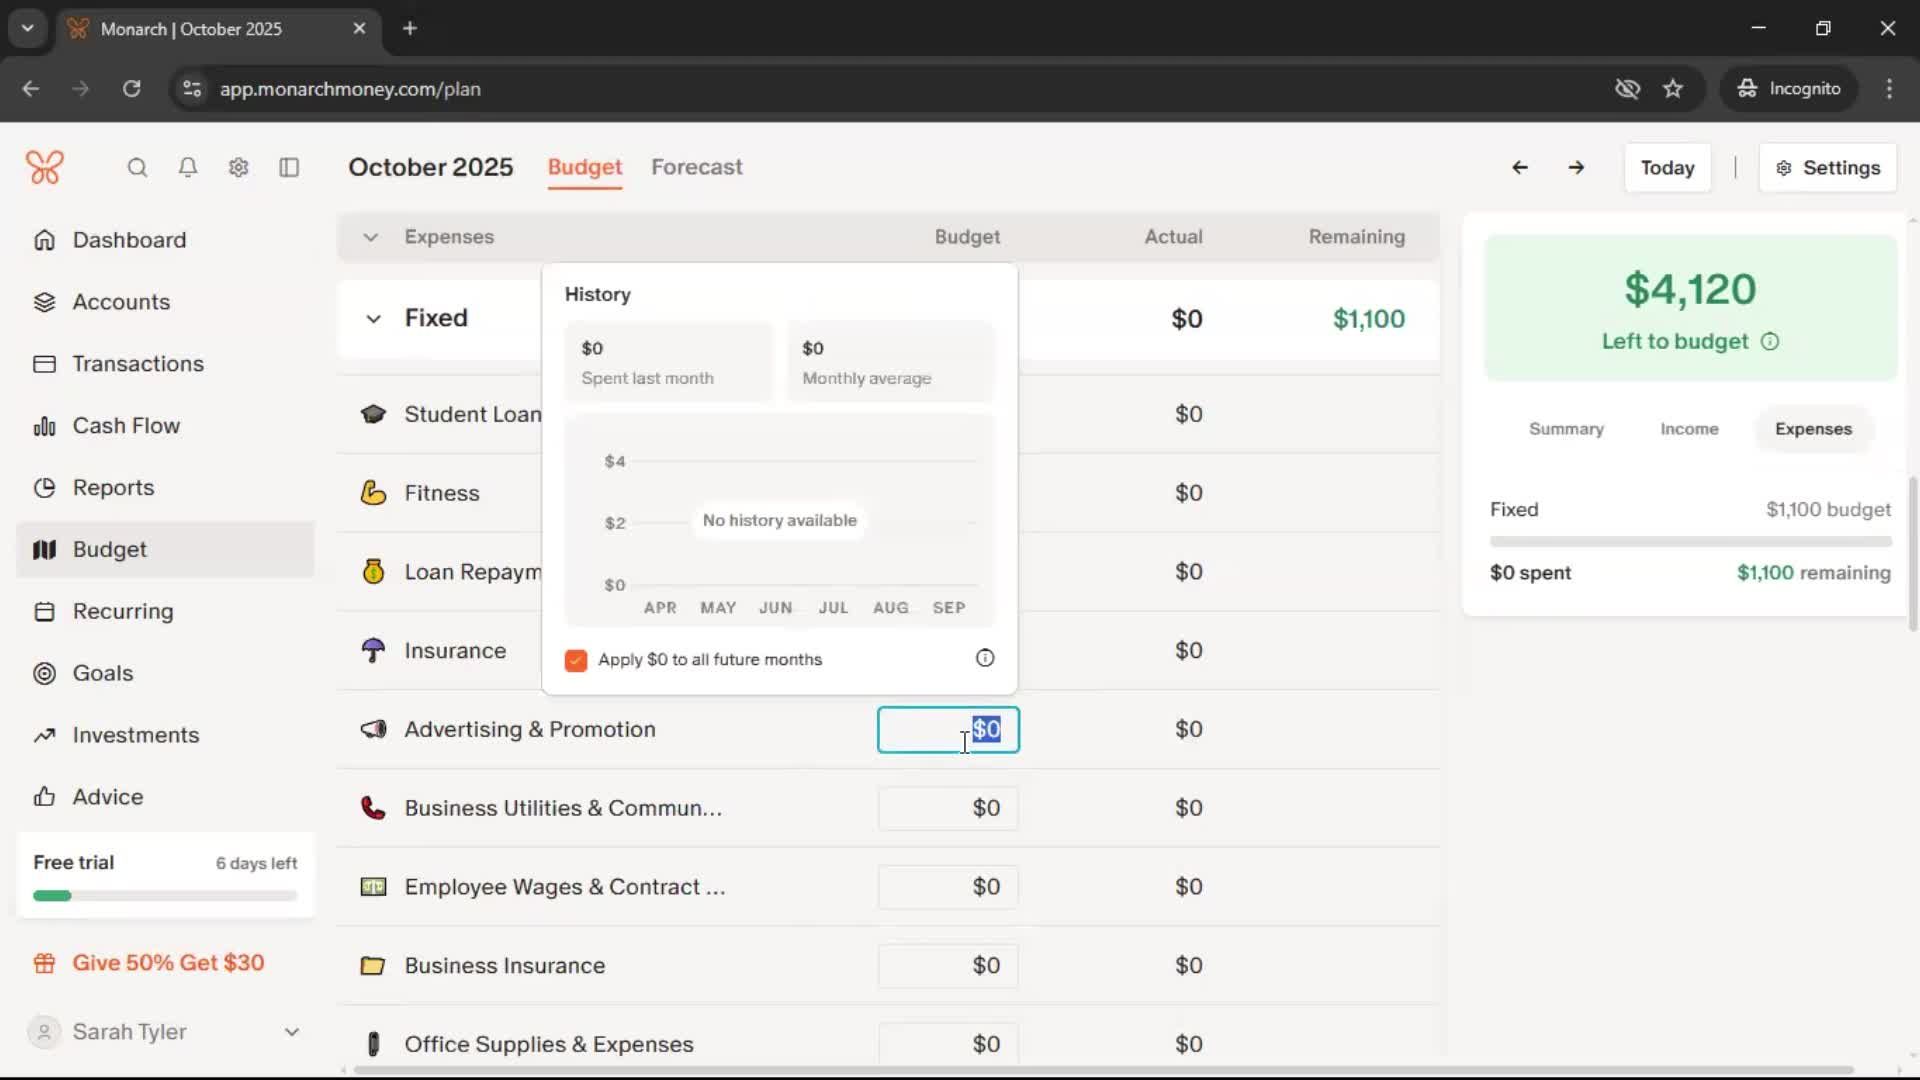Click info icon beside Left to budget
Screen dimensions: 1920x1080
click(1770, 342)
